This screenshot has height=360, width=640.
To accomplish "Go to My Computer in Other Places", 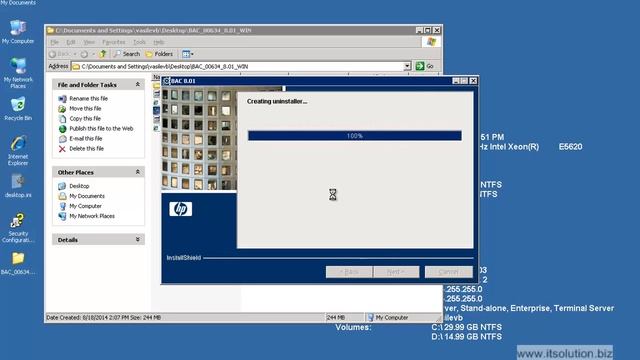I will coord(85,206).
